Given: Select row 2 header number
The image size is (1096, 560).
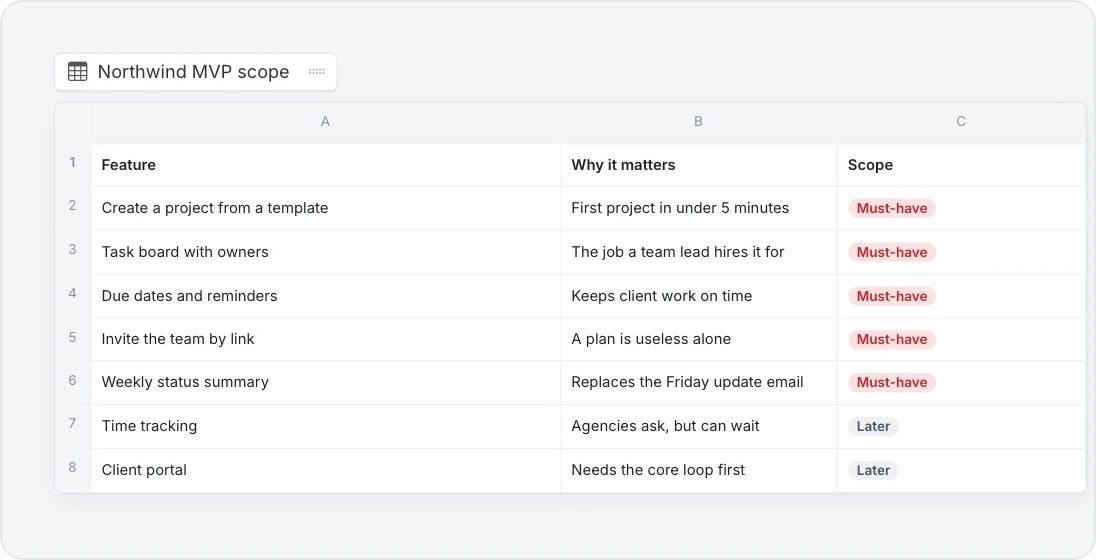Looking at the screenshot, I should tap(73, 206).
